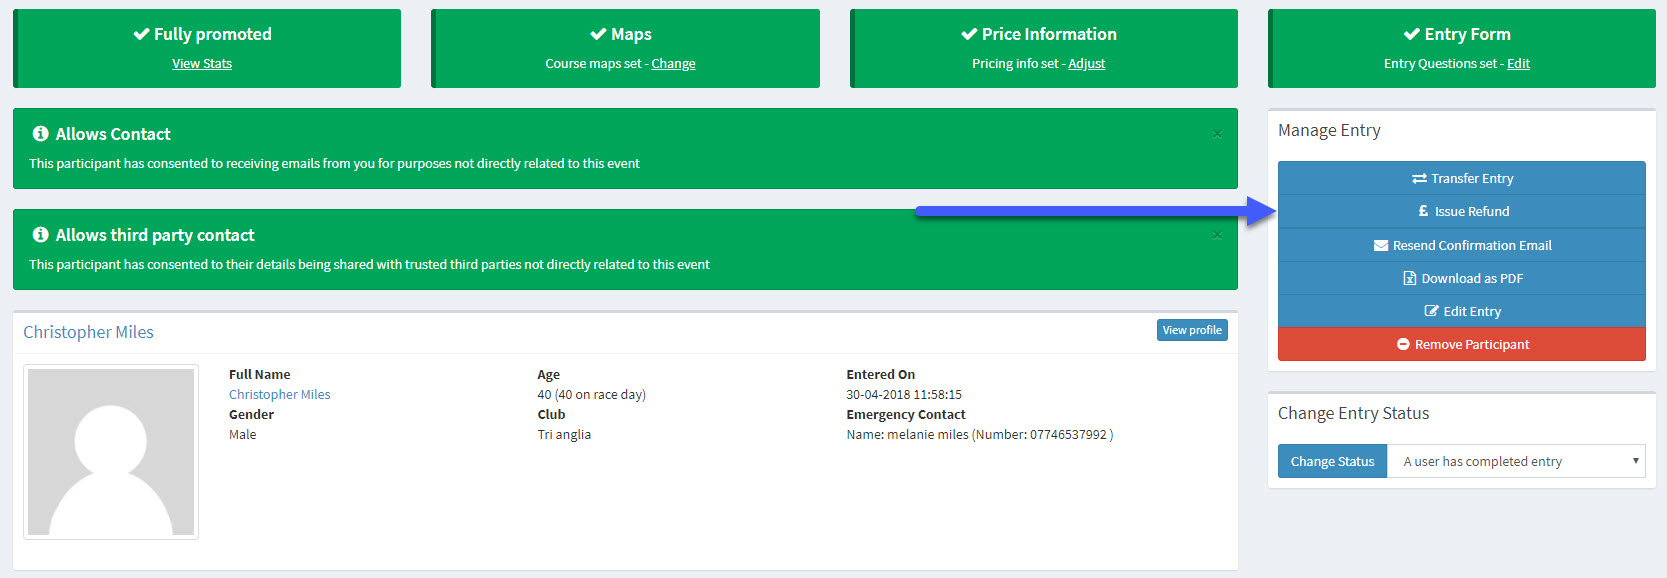Click the Christopher Miles panel heading
The height and width of the screenshot is (578, 1667).
[89, 332]
